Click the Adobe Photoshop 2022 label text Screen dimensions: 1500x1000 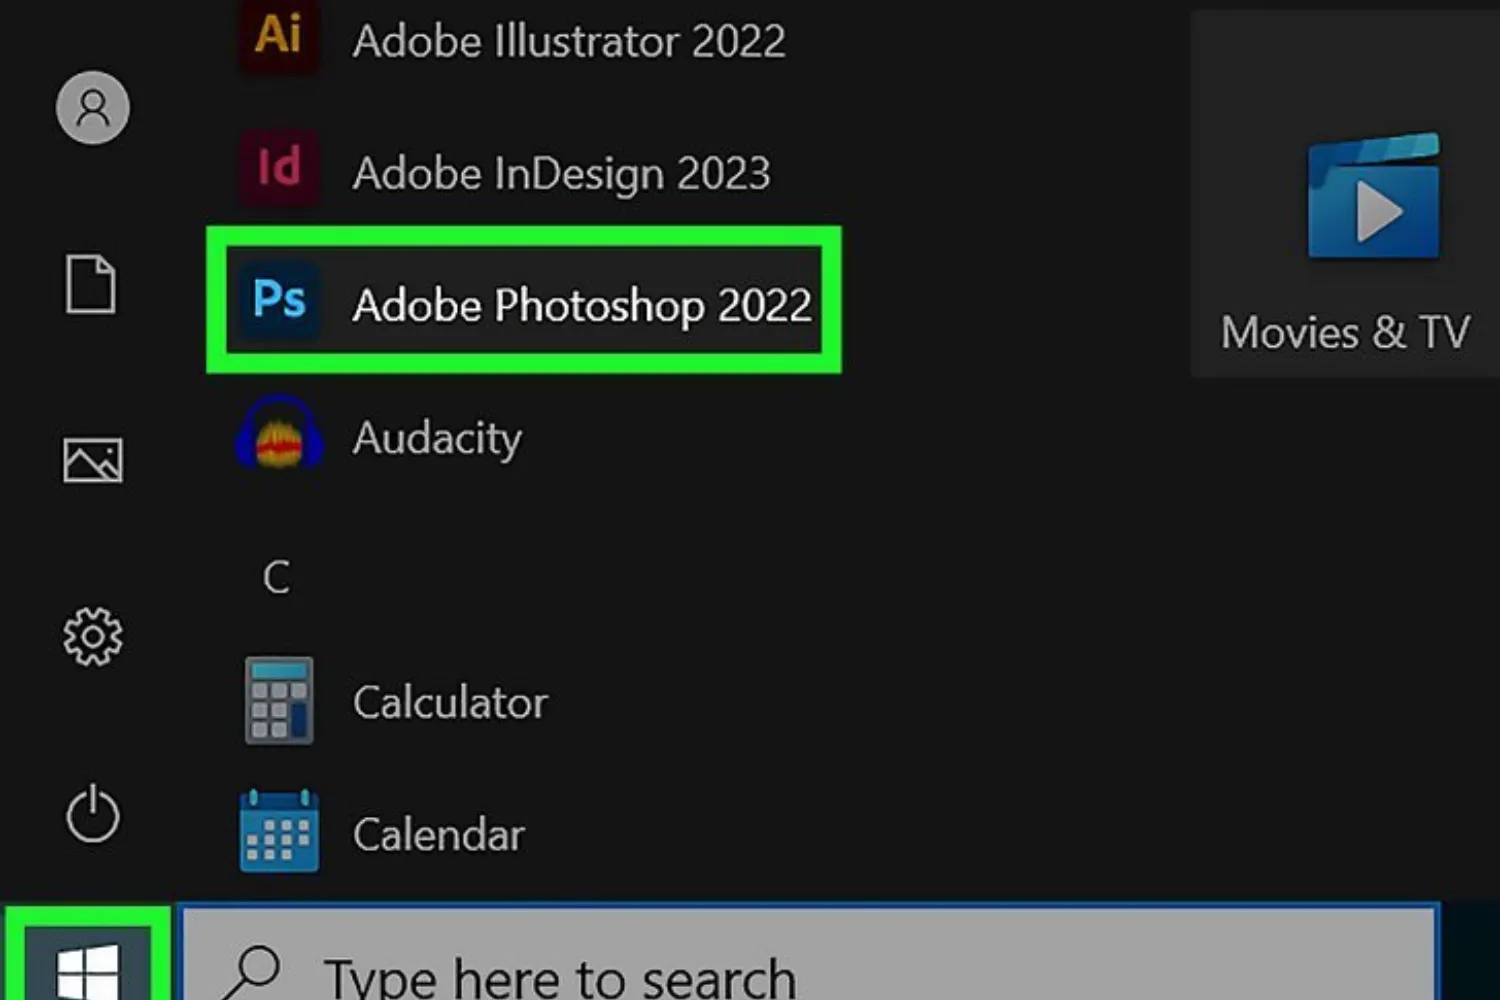(x=581, y=305)
